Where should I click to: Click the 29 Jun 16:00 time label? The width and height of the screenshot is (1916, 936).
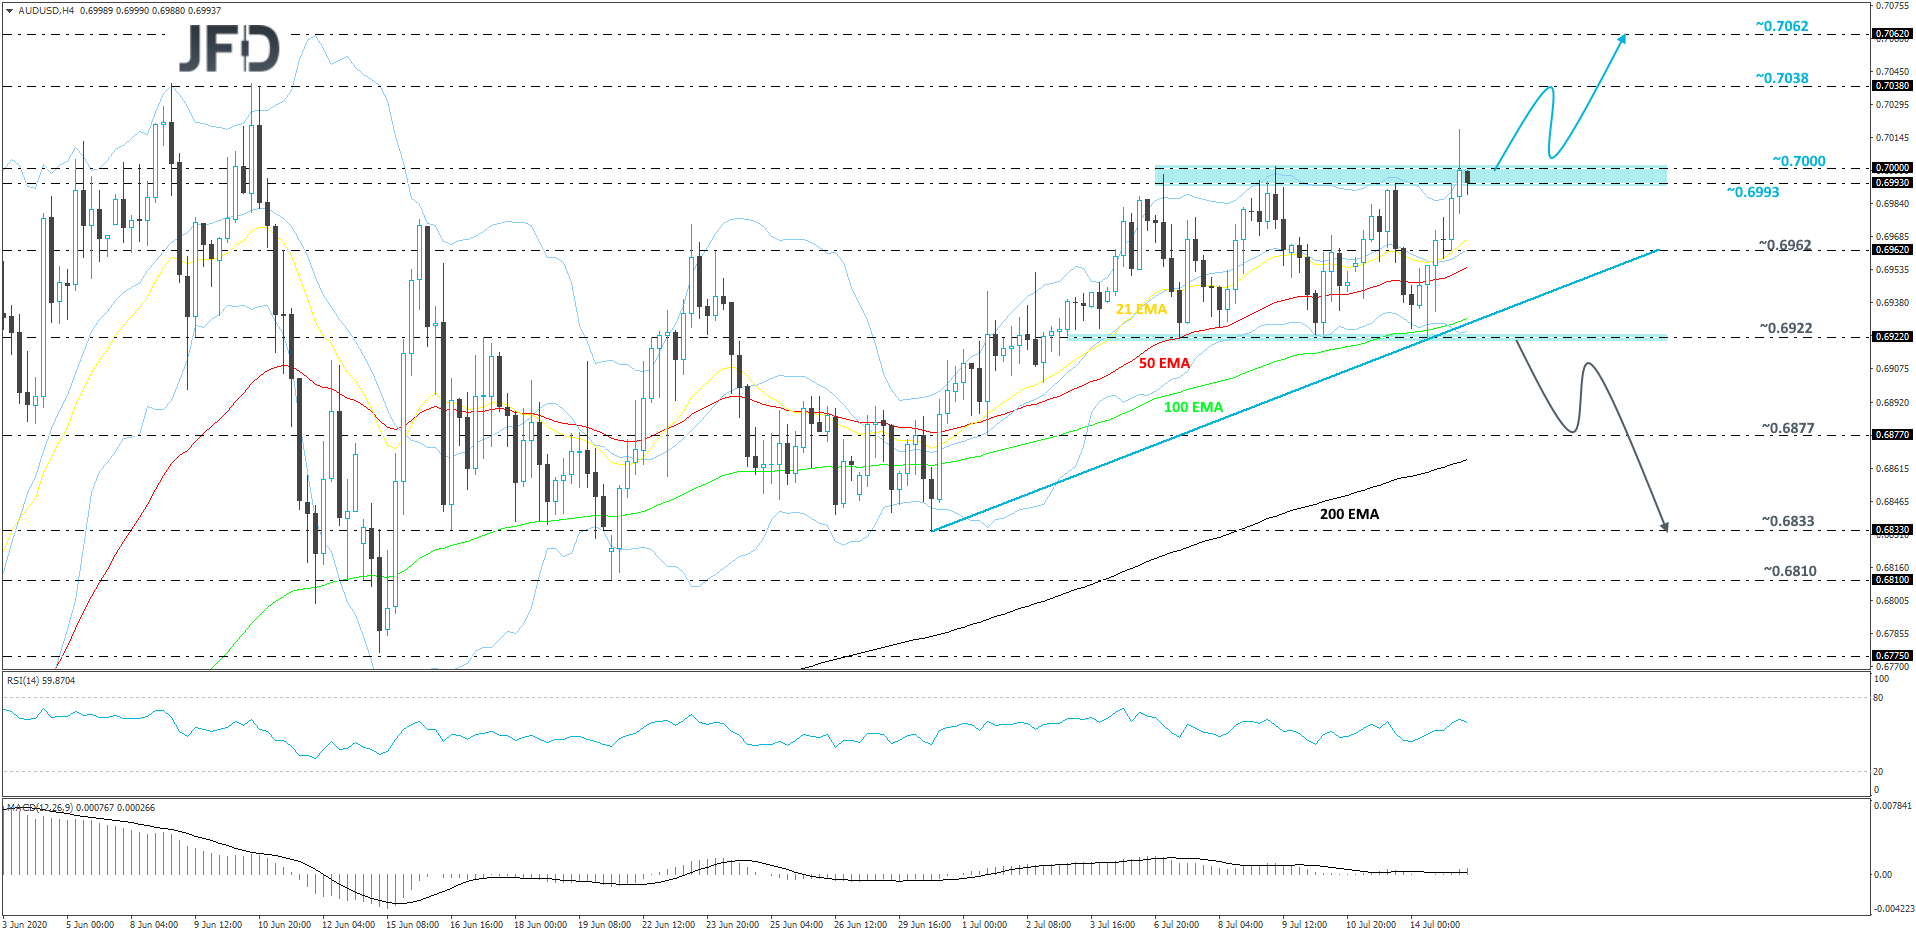click(x=924, y=925)
